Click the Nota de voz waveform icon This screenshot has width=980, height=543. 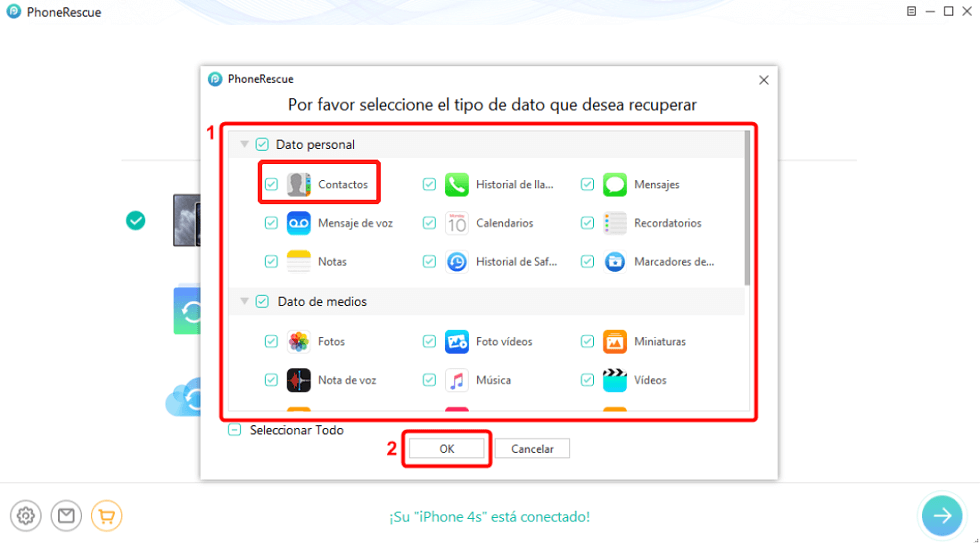tap(299, 380)
